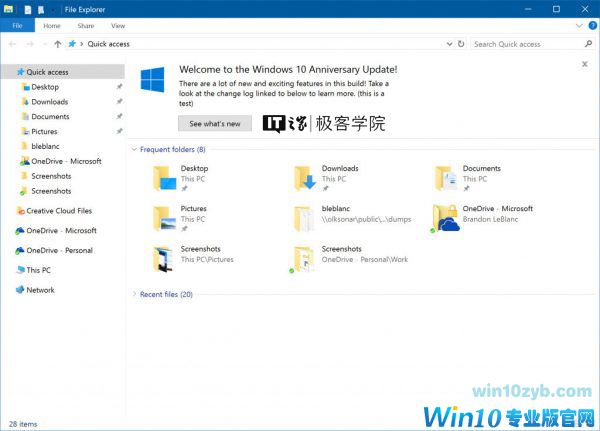Dismiss the Anniversary Update welcome banner
Viewport: 600px width, 431px height.
click(x=585, y=64)
